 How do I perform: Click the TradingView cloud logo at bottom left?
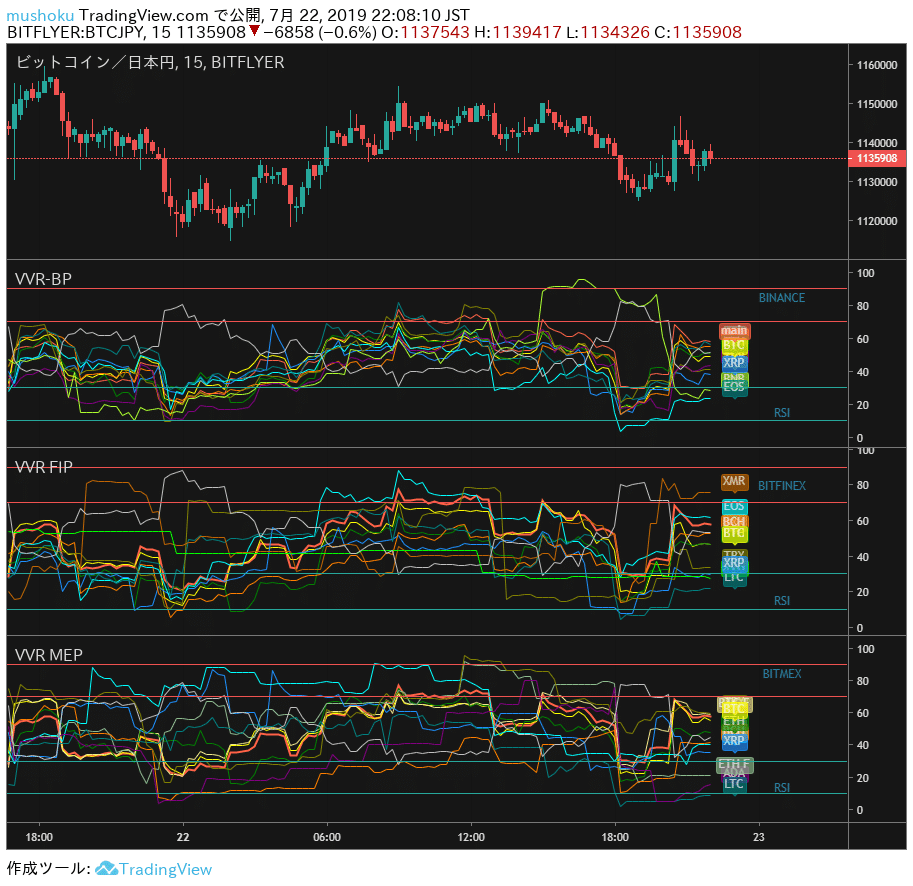104,870
